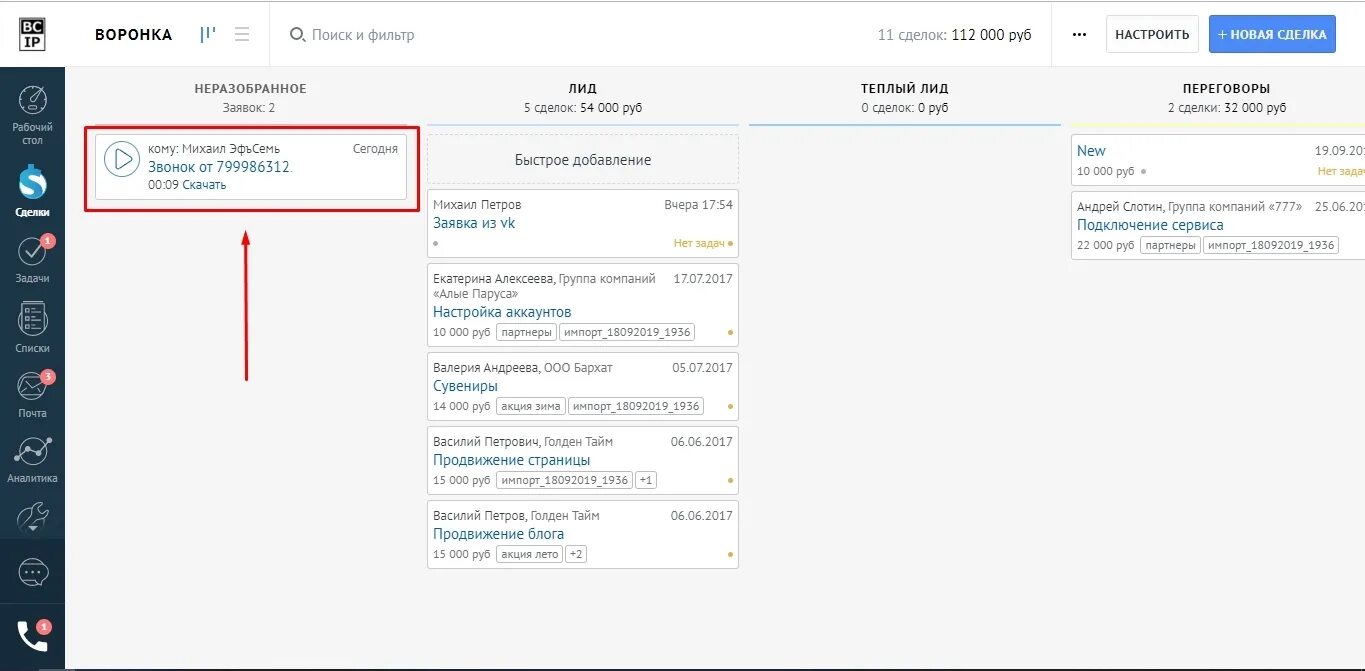Play the call recording from 799986312

pos(122,159)
